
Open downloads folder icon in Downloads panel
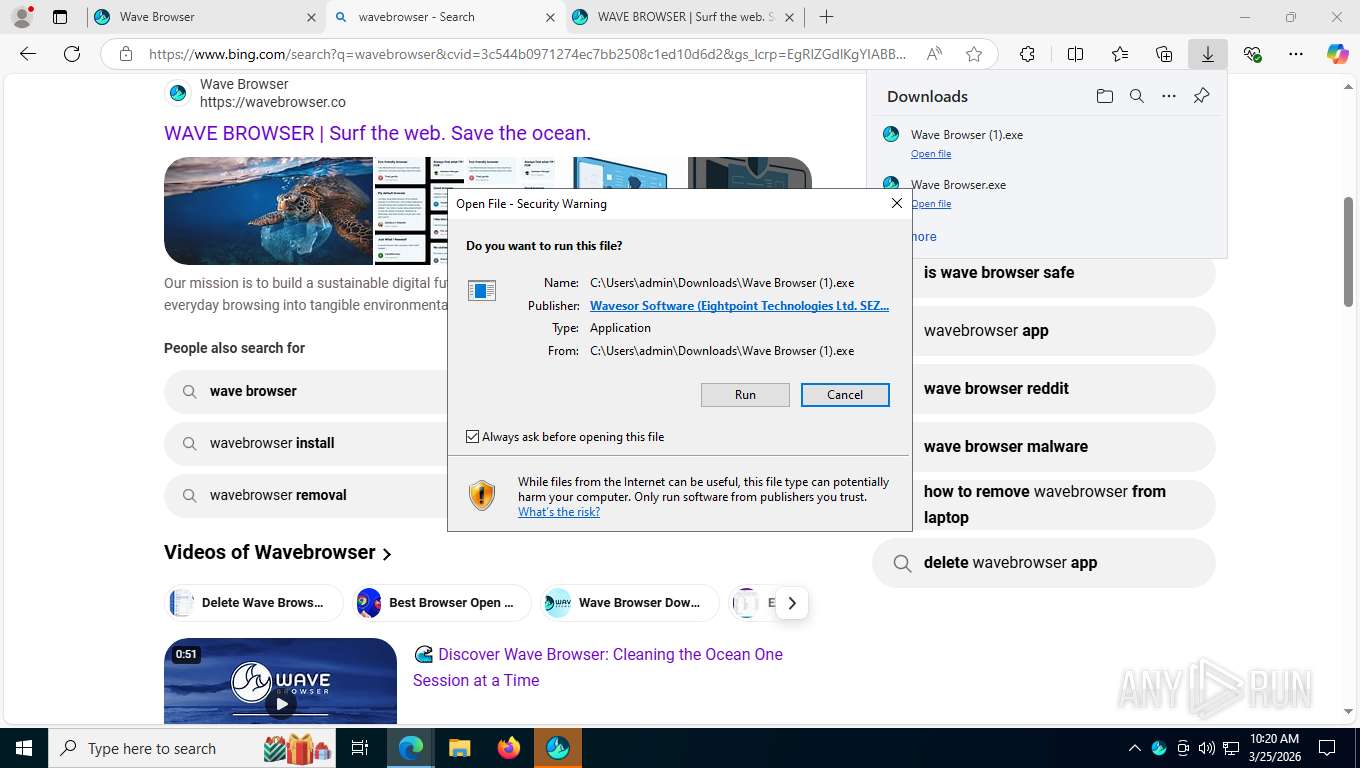tap(1104, 96)
